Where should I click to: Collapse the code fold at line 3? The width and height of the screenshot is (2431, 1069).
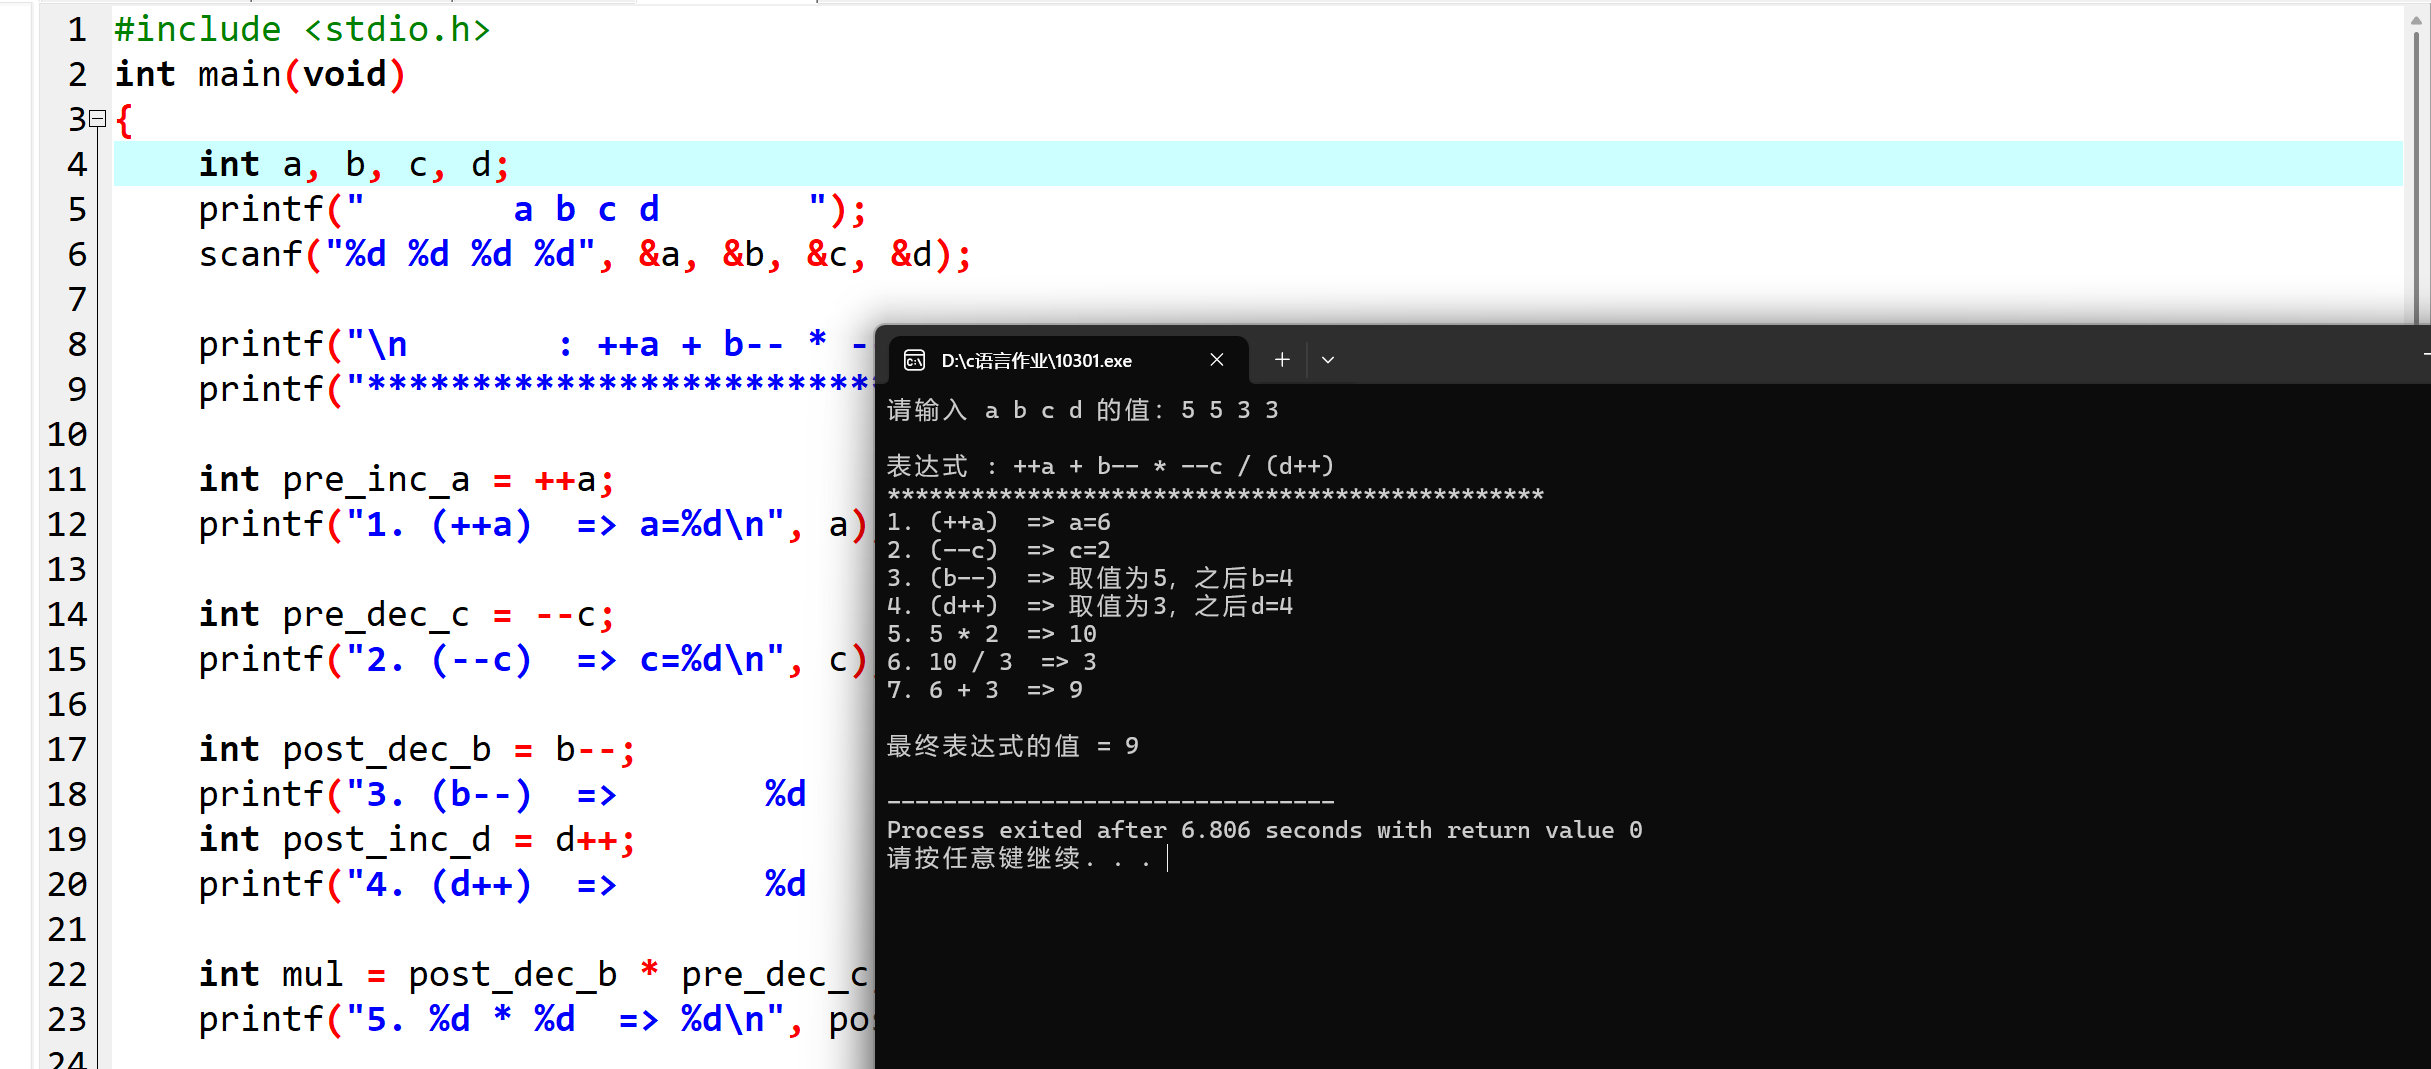pyautogui.click(x=98, y=119)
